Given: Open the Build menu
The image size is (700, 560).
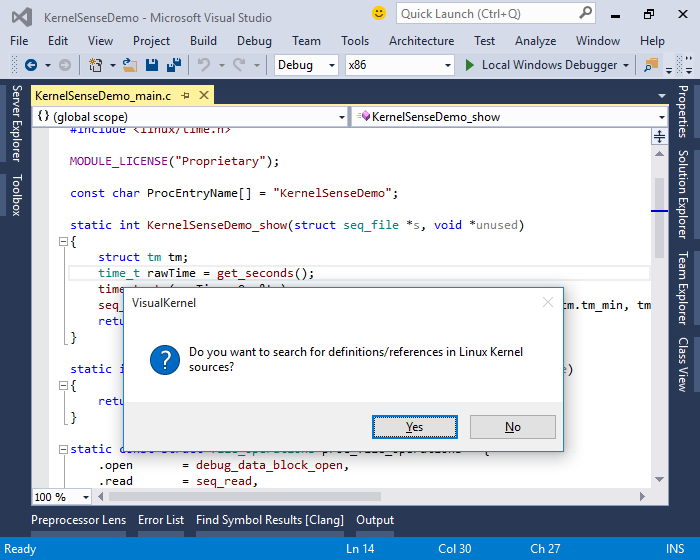Looking at the screenshot, I should coord(203,41).
